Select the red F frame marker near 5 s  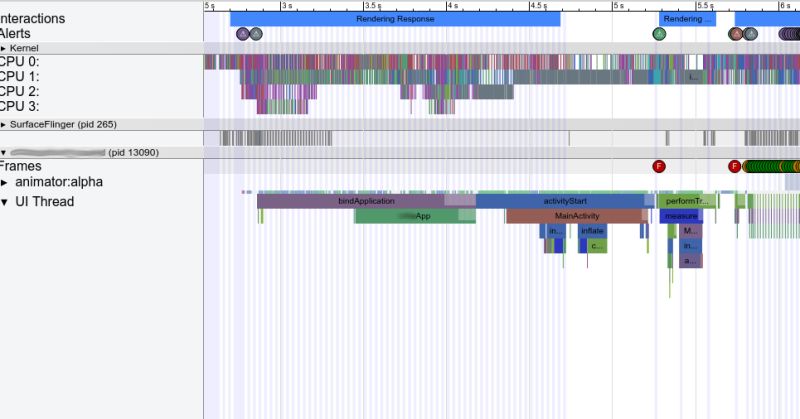pyautogui.click(x=659, y=166)
